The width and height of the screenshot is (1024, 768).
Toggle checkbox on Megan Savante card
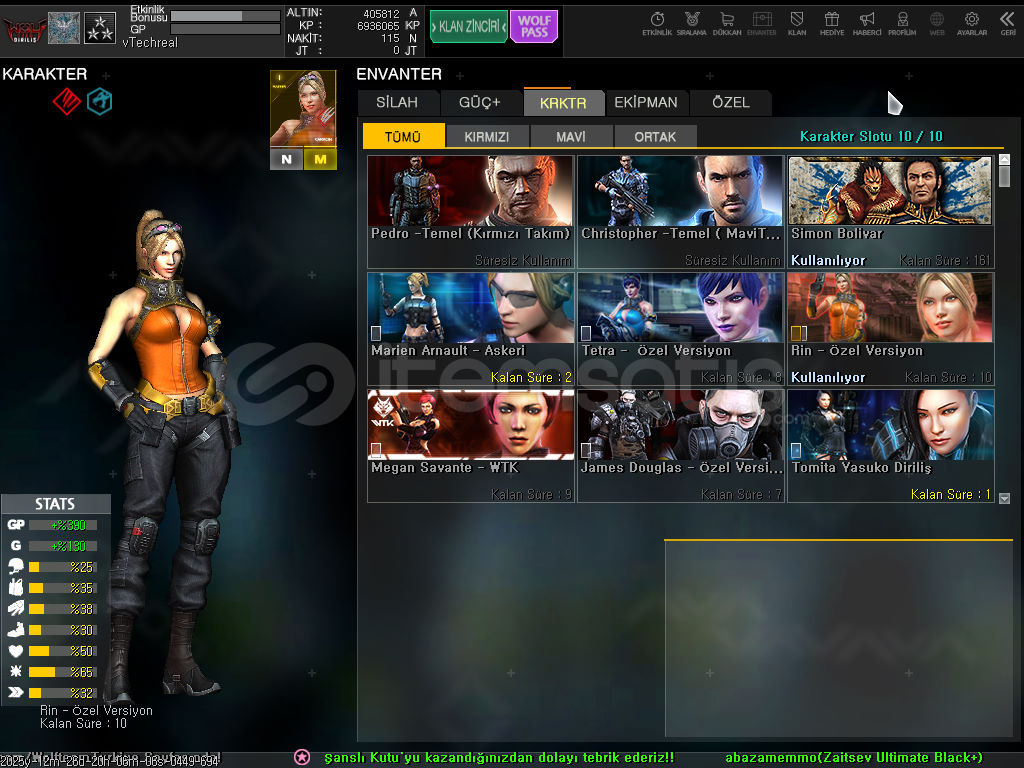376,450
